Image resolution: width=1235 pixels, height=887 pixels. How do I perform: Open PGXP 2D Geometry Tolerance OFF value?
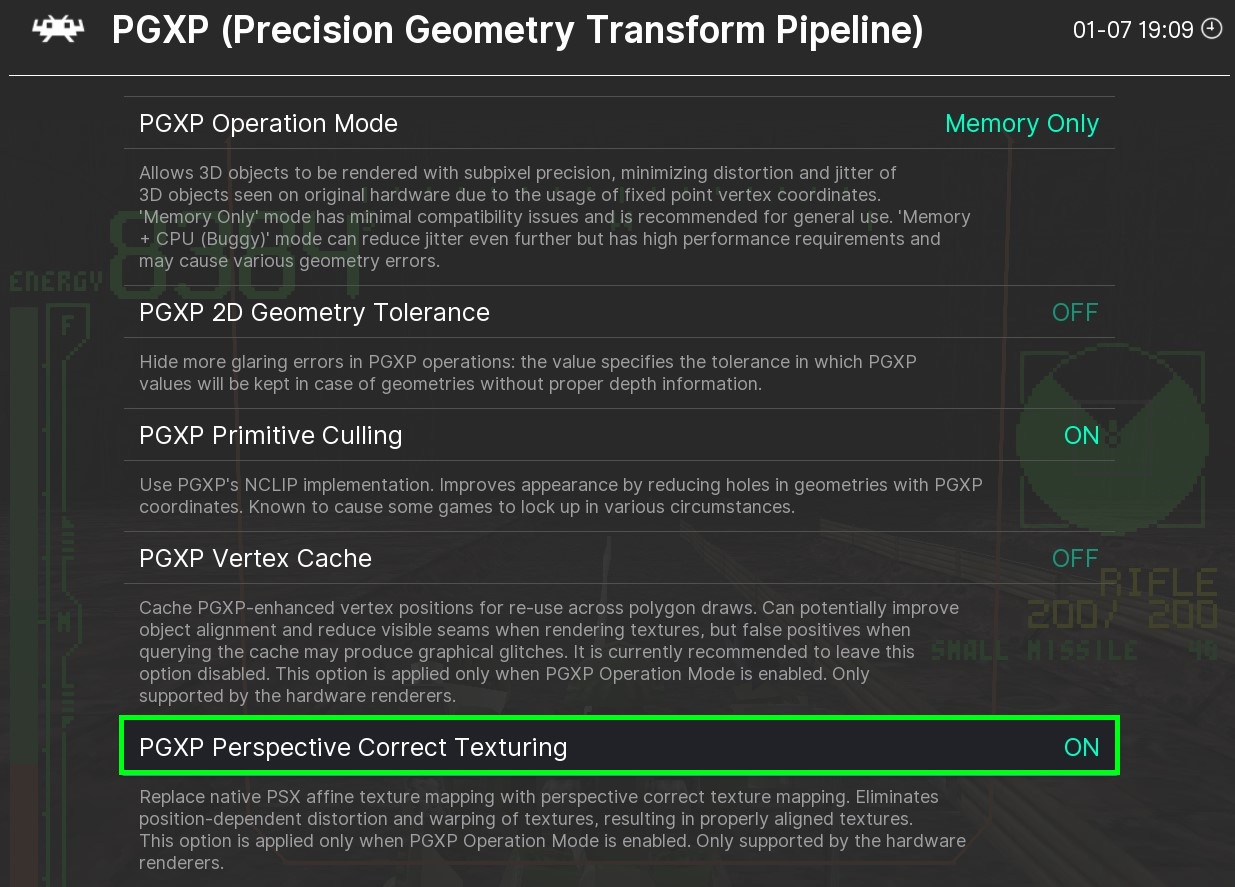point(1075,312)
